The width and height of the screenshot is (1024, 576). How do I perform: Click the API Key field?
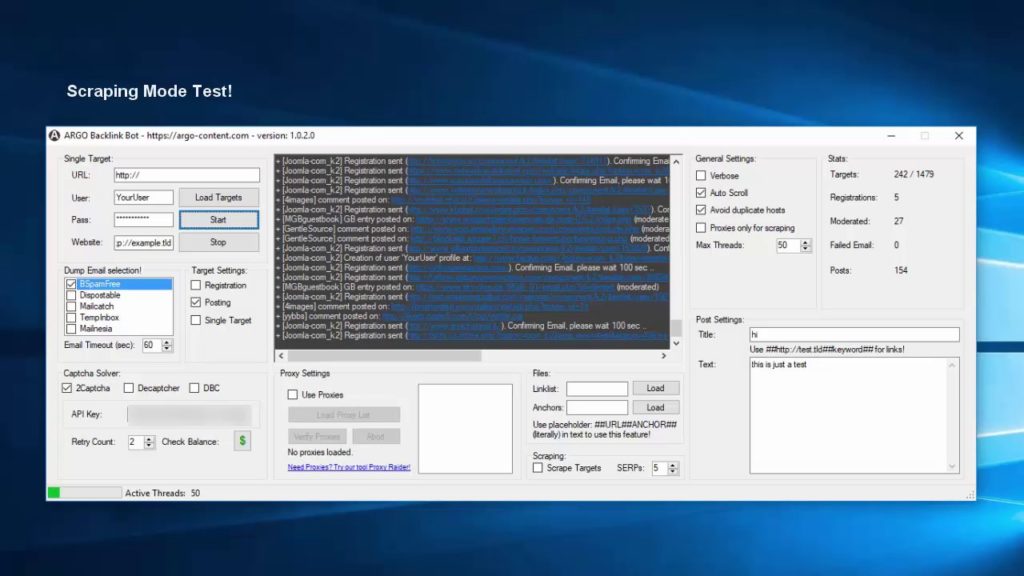189,414
